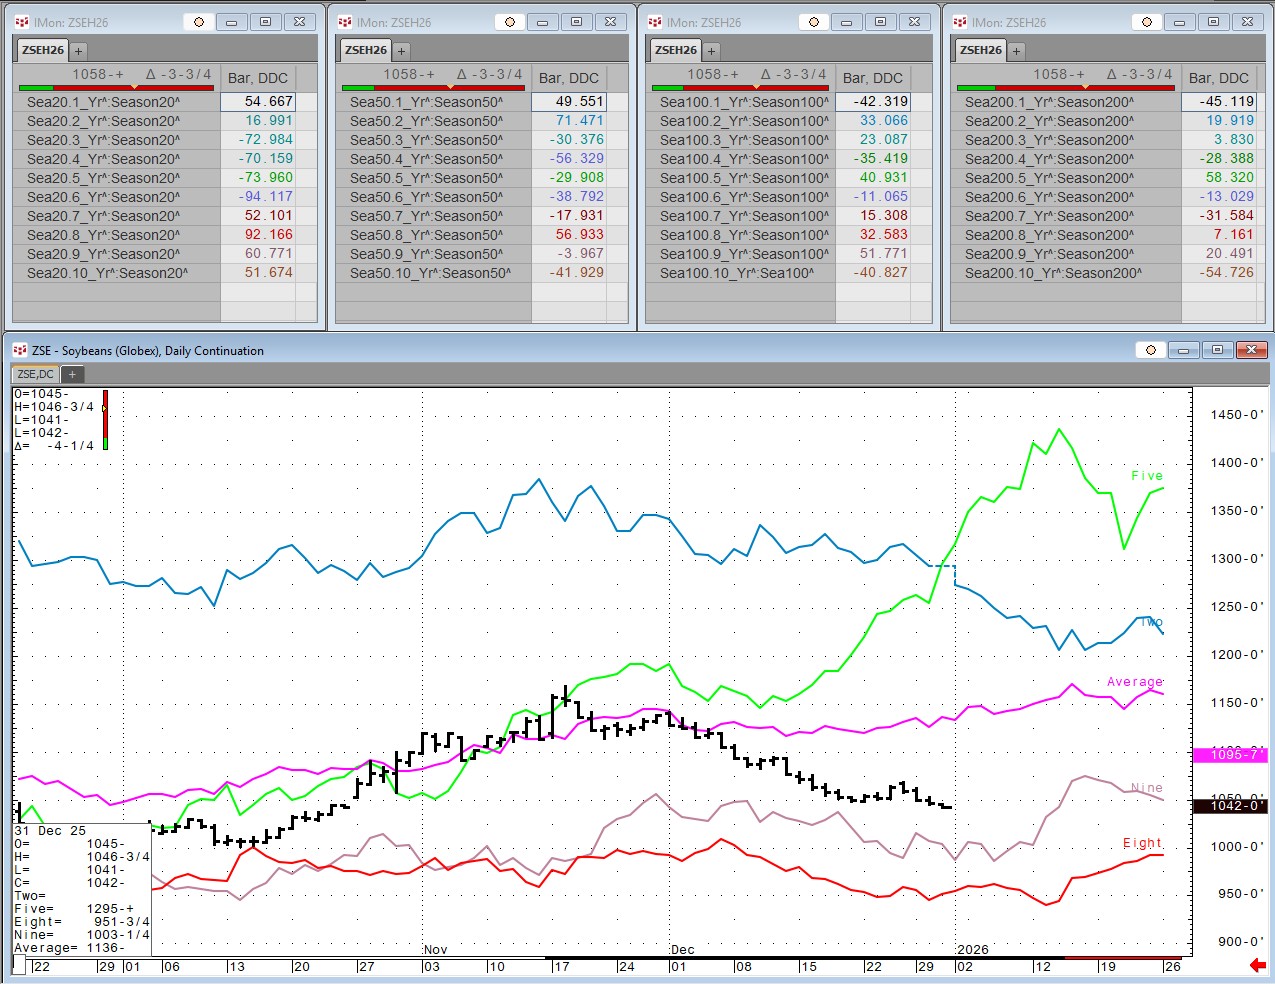
Task: Select the ZSEH26 tab in the Season100 monitor
Action: 676,50
